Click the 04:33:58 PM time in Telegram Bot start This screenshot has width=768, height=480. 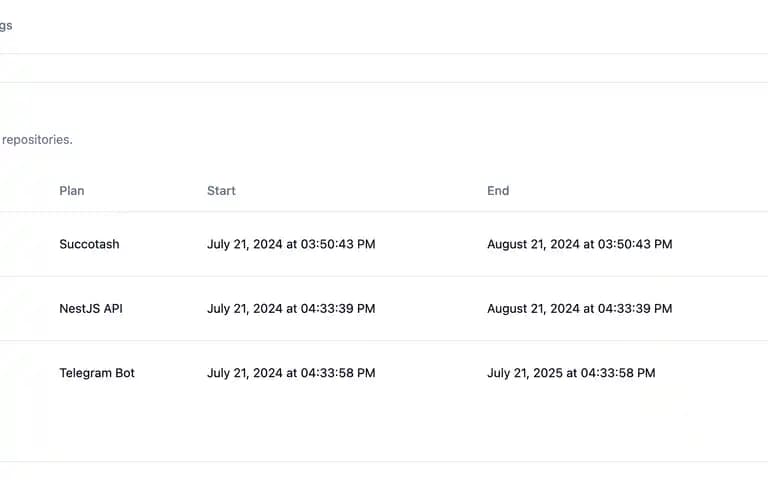pyautogui.click(x=338, y=373)
